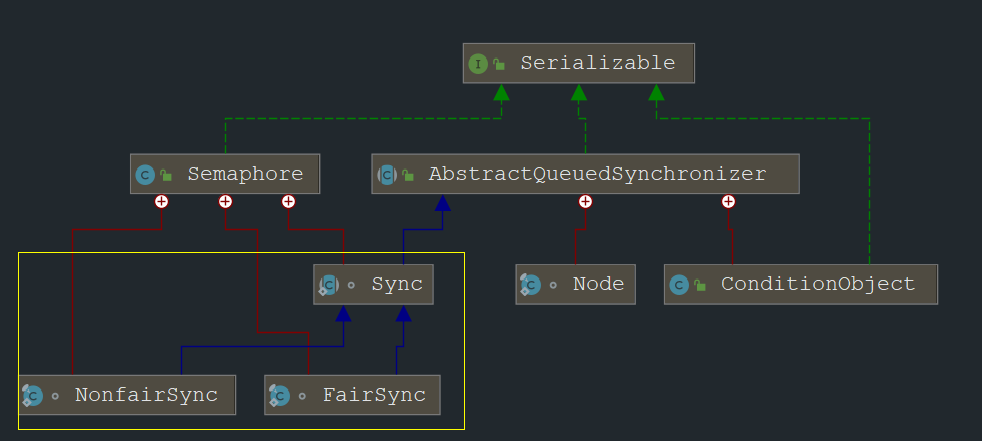Click the blue inheritance arrowhead under AbstractQueuedSynchronizer
This screenshot has height=441, width=982.
coord(443,203)
